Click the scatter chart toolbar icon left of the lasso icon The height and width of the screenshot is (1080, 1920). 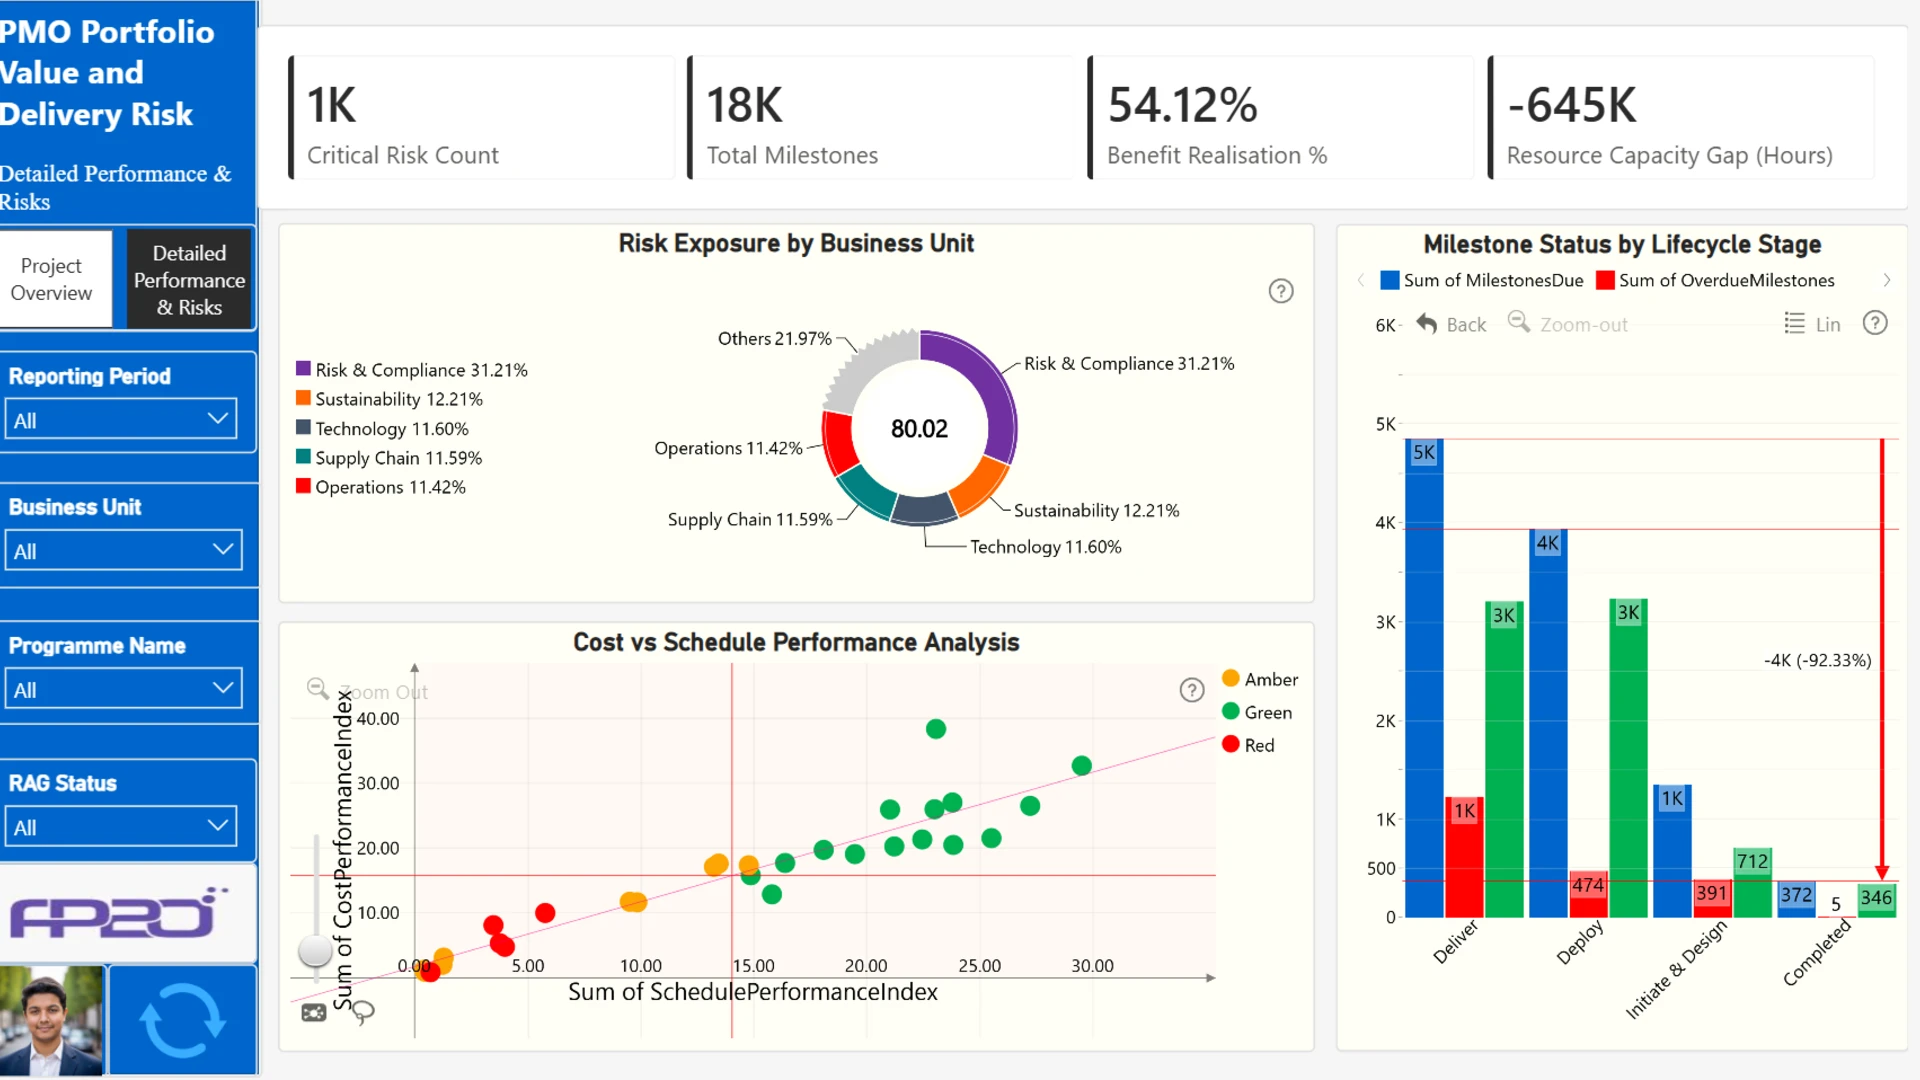coord(314,1013)
